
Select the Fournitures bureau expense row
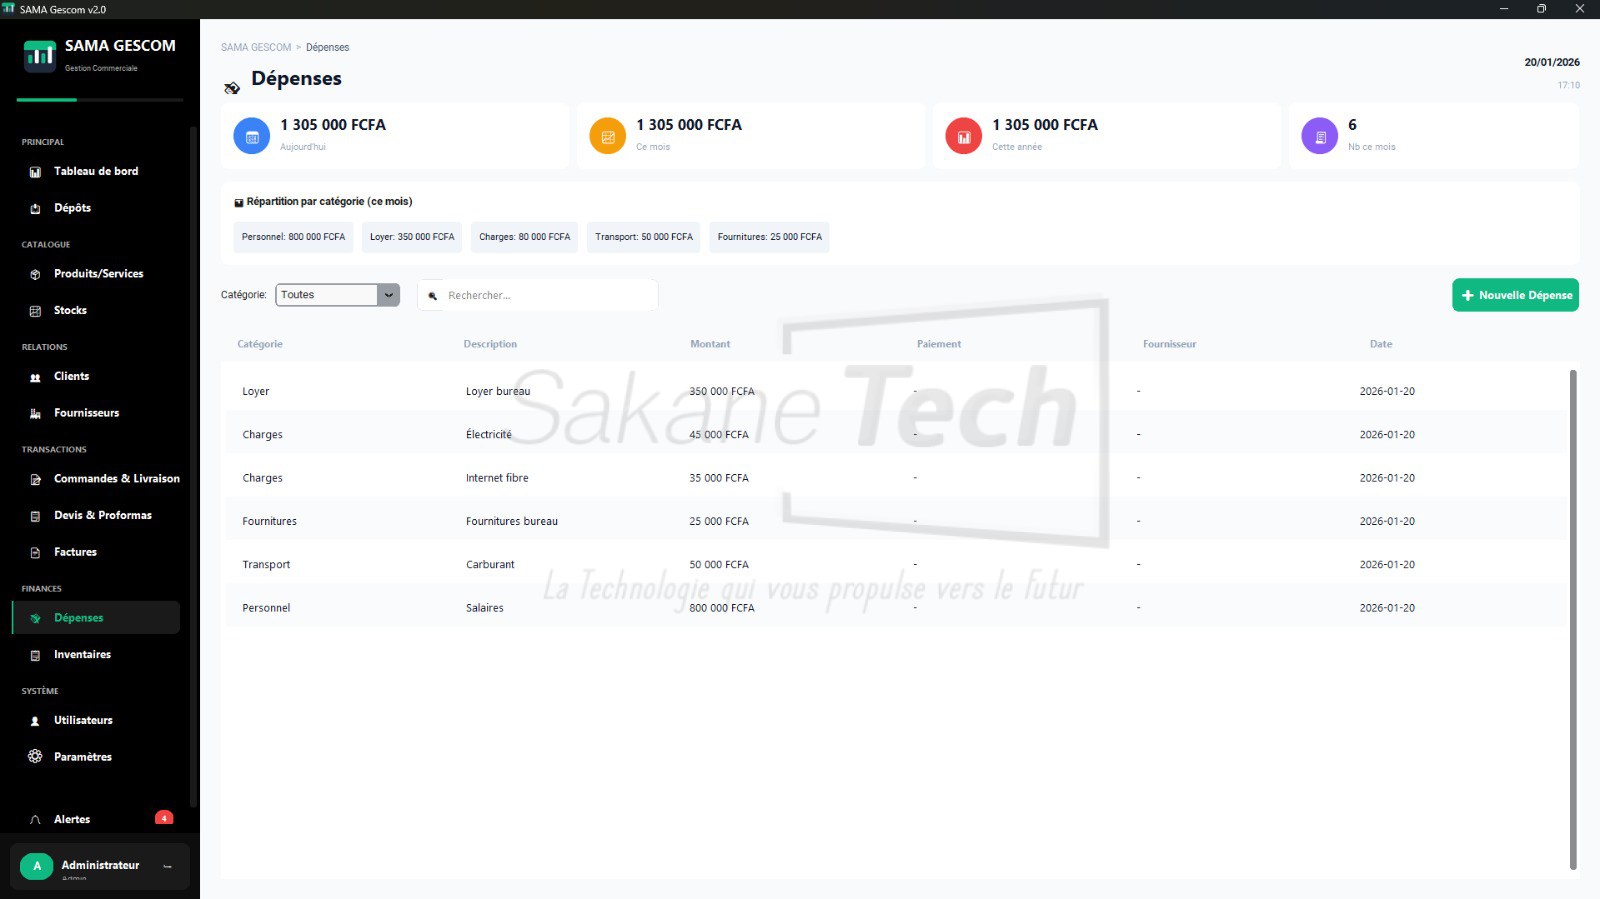point(896,521)
